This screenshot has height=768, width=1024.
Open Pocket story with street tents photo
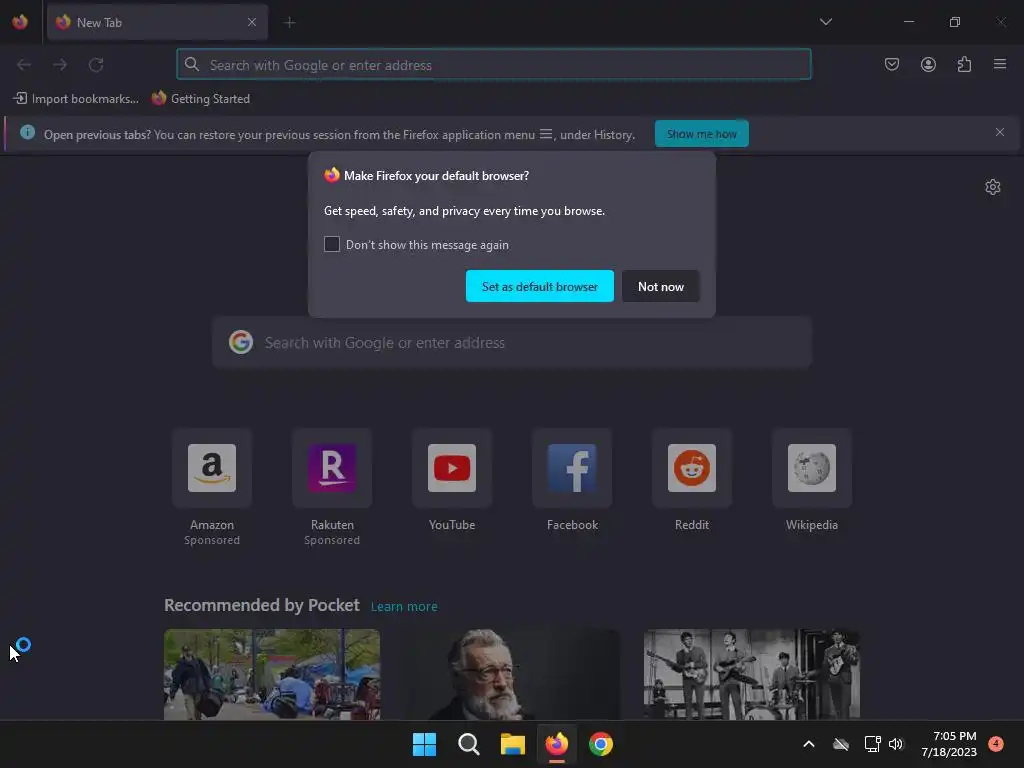click(272, 674)
